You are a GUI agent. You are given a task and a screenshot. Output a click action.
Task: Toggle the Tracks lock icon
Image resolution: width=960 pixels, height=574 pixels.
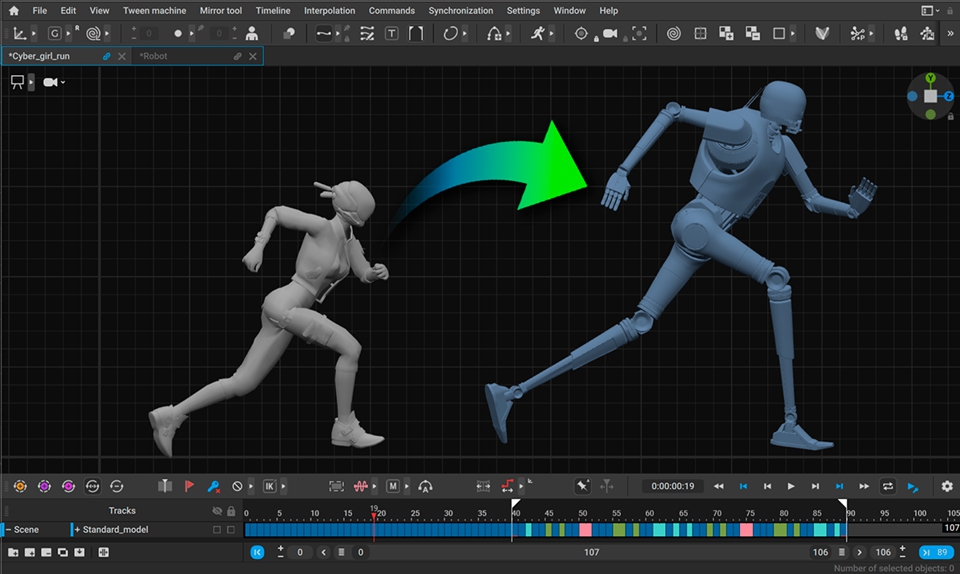coord(231,510)
